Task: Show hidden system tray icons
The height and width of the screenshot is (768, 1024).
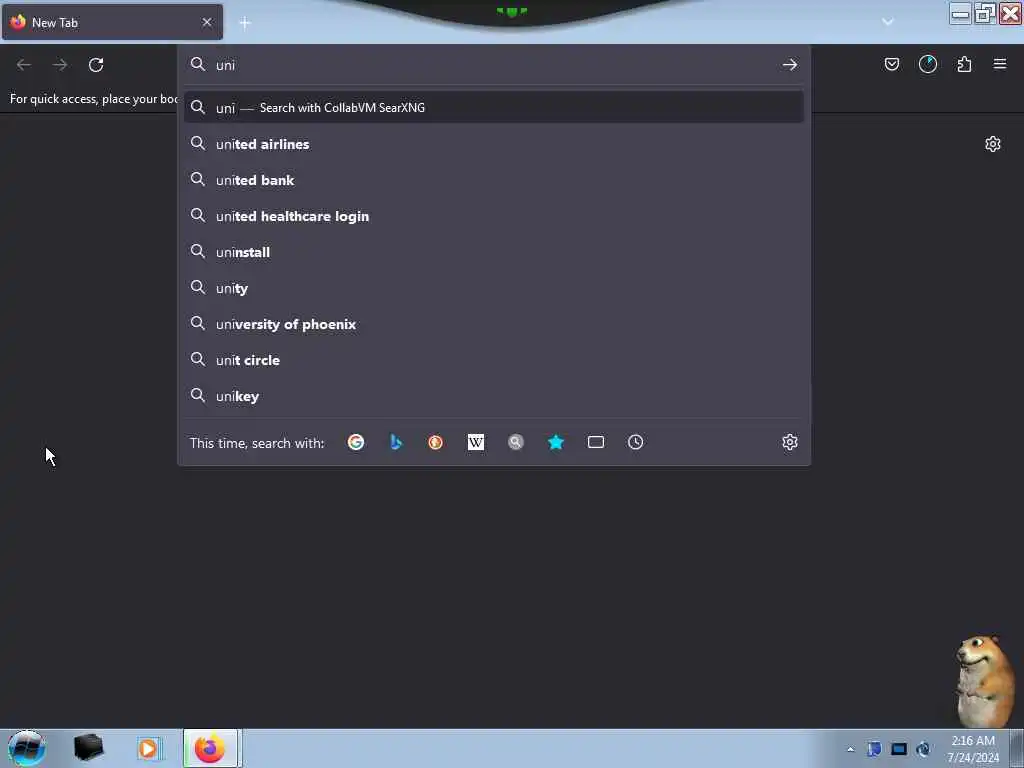Action: click(x=850, y=749)
